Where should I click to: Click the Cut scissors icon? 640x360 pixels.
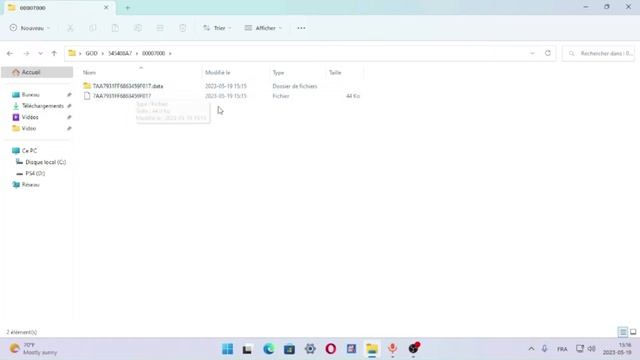70,28
